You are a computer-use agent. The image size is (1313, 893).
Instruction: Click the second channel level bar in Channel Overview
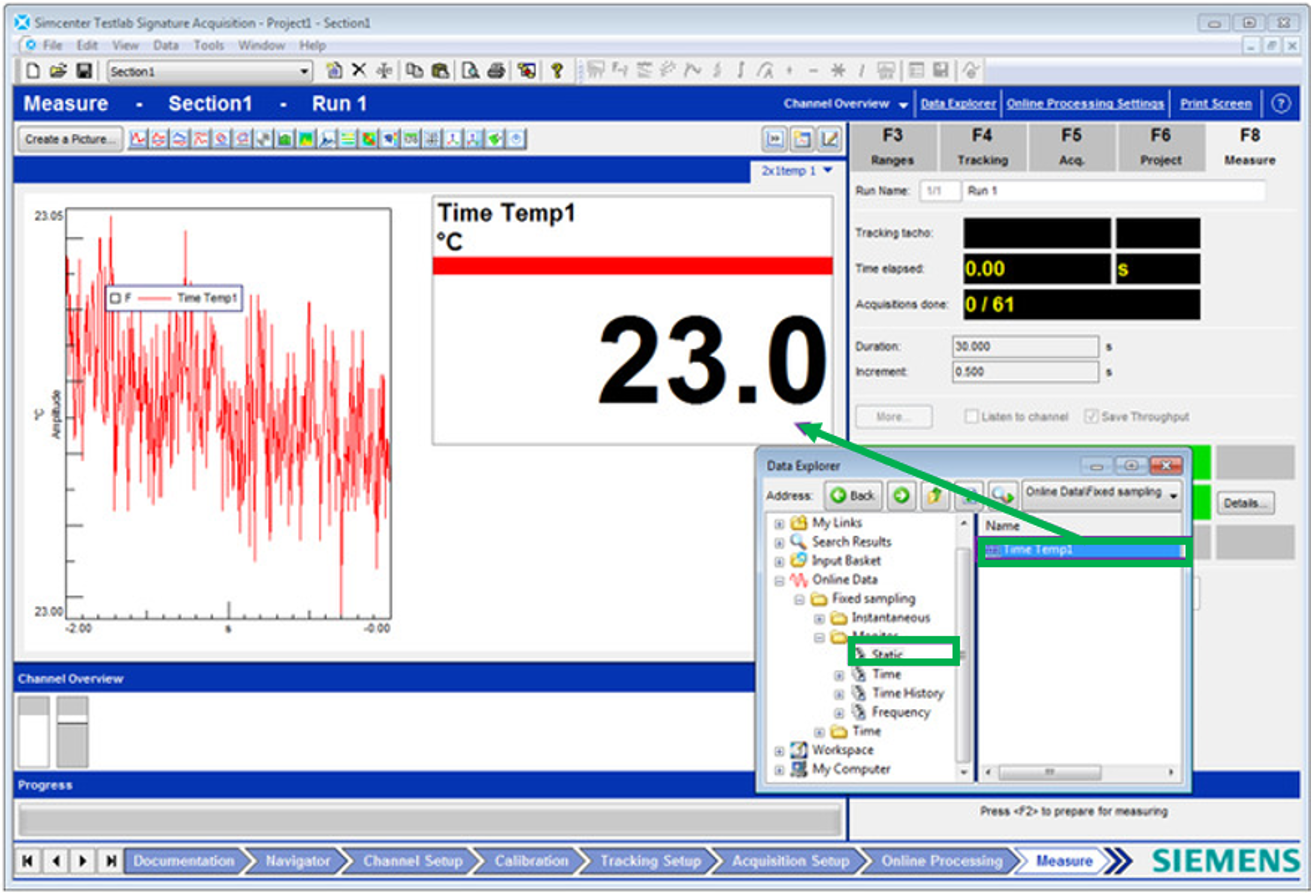click(72, 732)
